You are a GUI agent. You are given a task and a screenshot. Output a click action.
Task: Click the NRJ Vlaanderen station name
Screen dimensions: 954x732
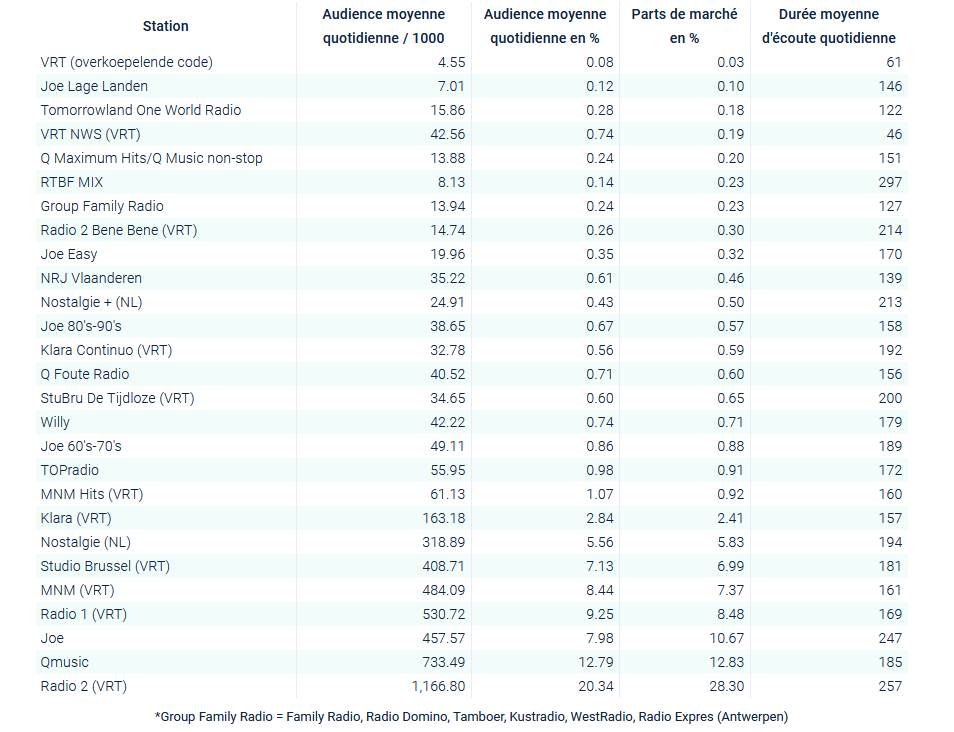(x=91, y=278)
